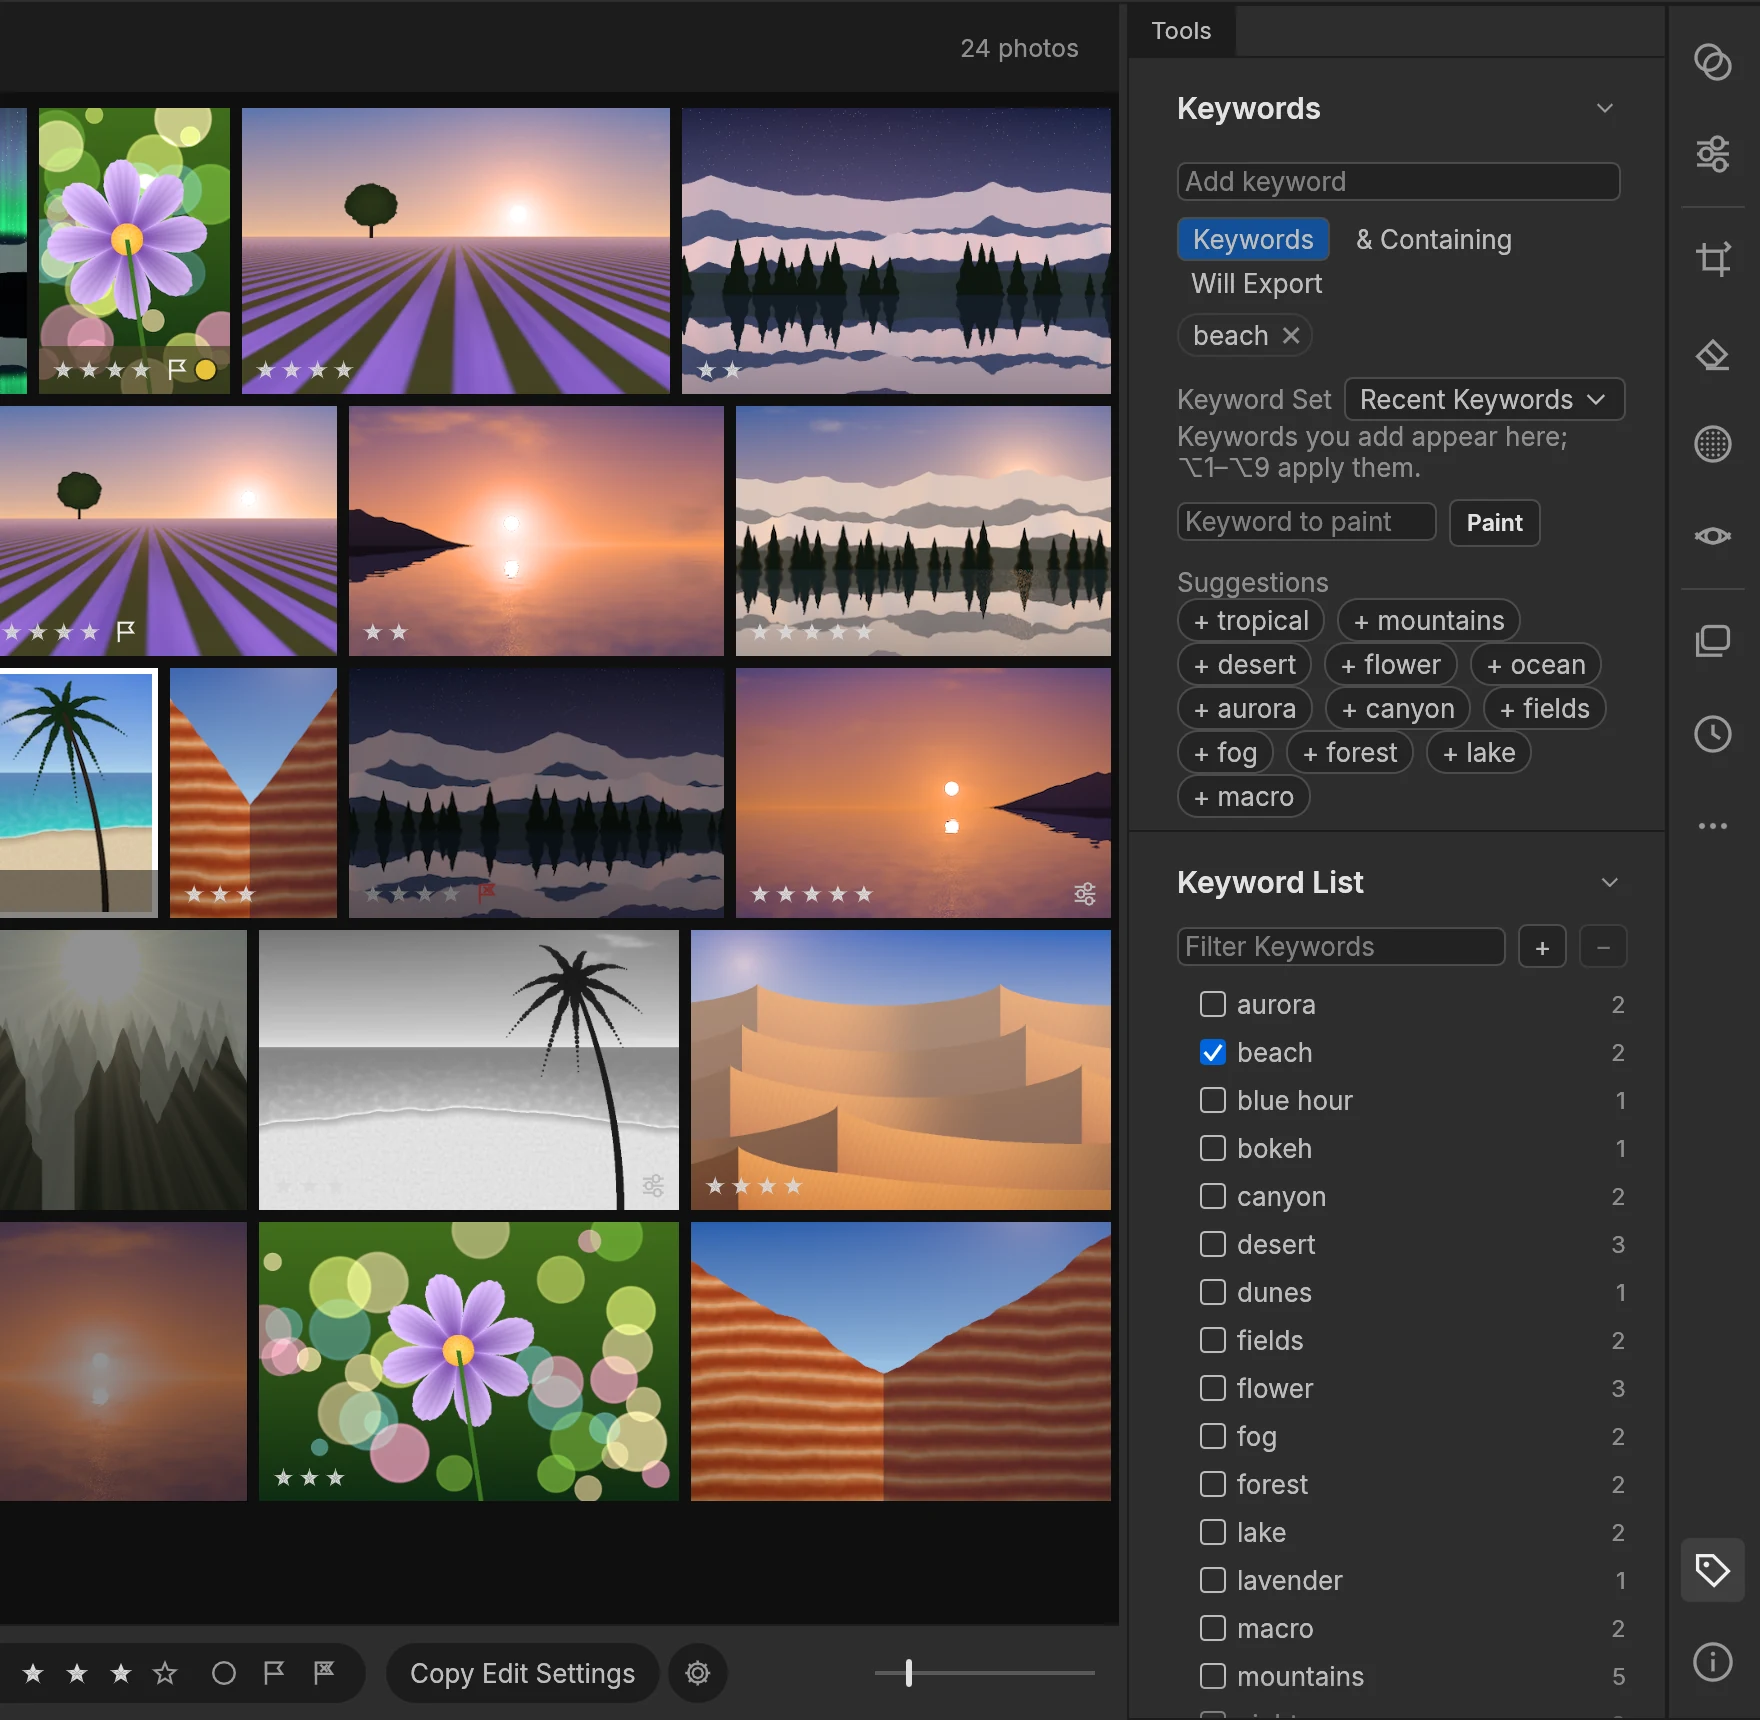Click the gear icon beside Copy Edit Settings

pyautogui.click(x=698, y=1673)
